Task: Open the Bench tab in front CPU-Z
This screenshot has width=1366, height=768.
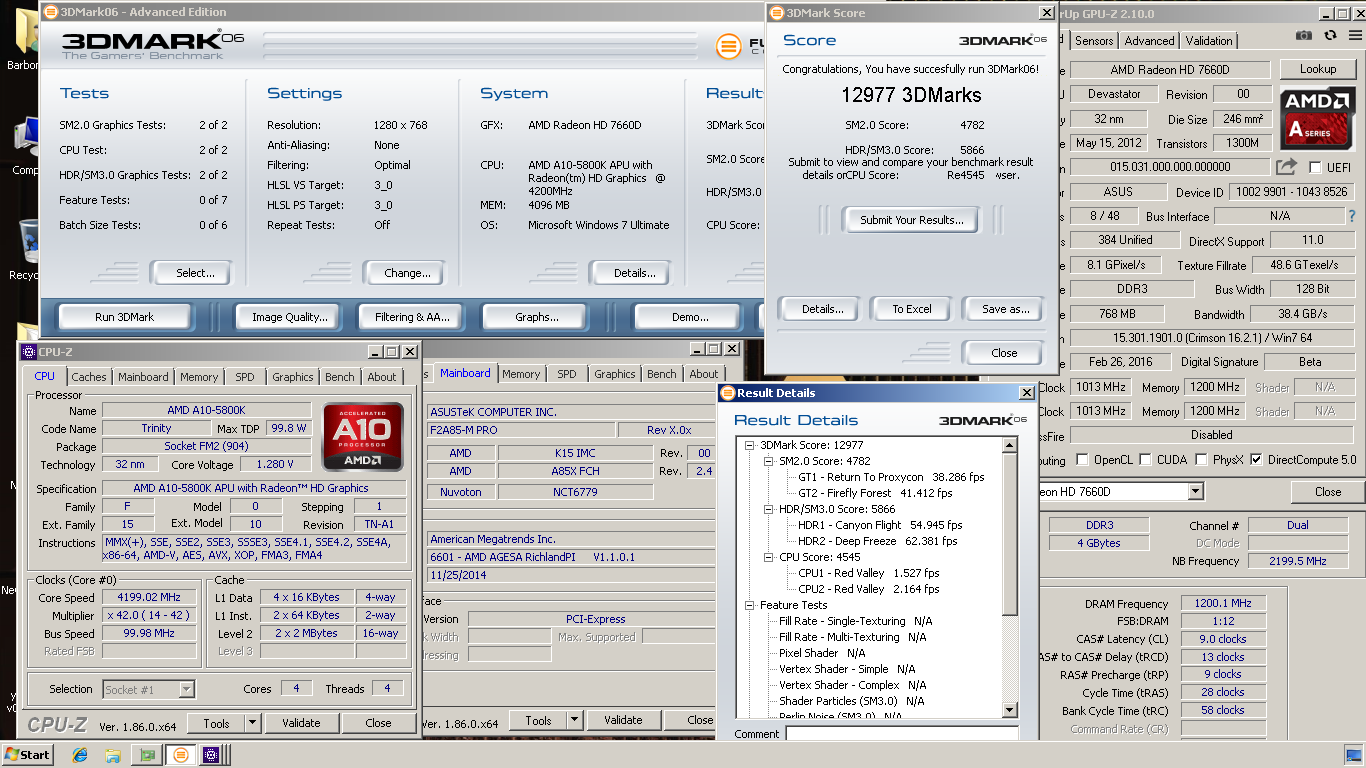Action: (339, 377)
